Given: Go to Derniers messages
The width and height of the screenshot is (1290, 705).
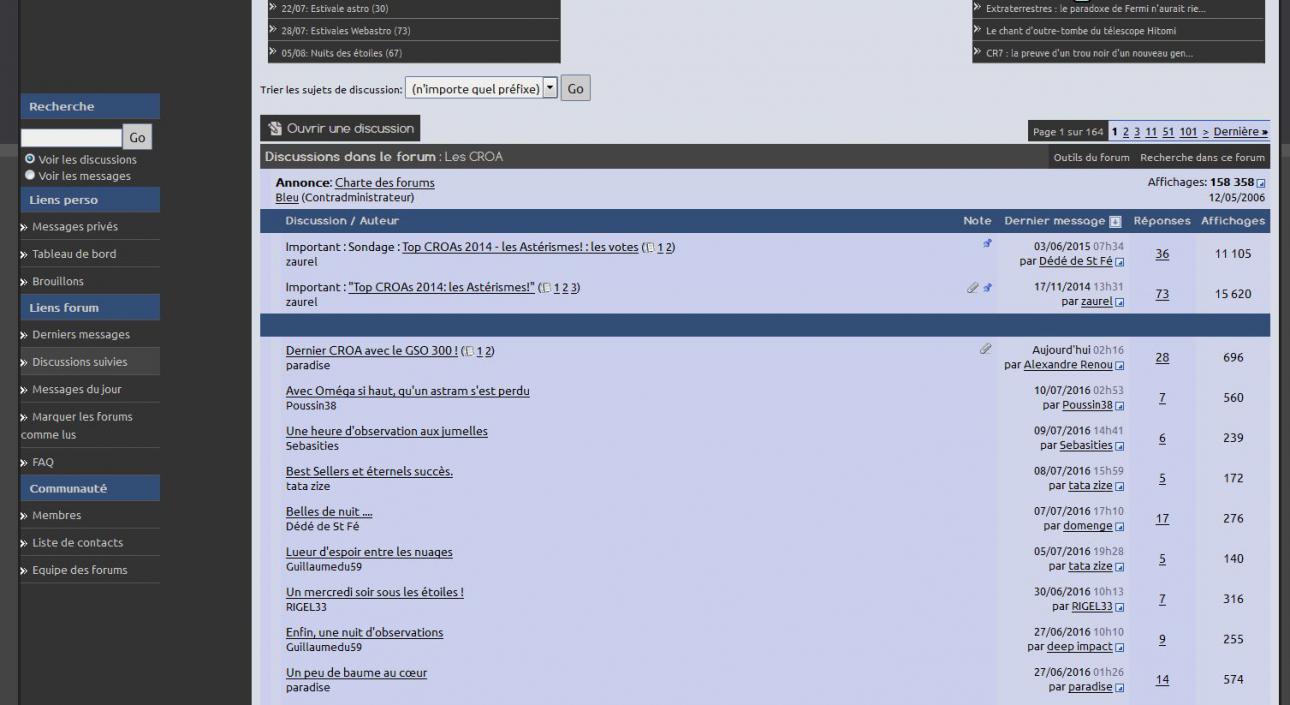Looking at the screenshot, I should (x=81, y=335).
